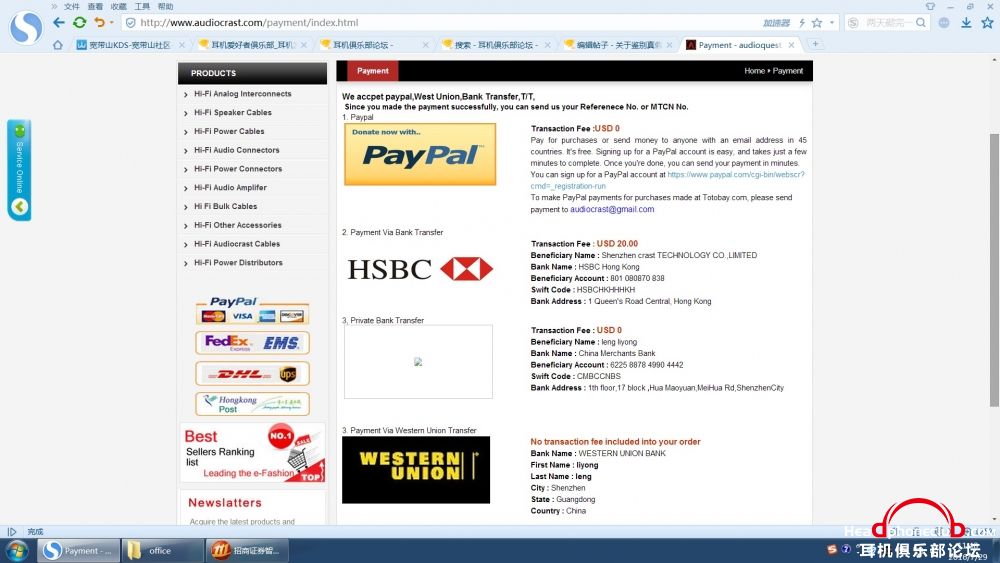The height and width of the screenshot is (563, 1000).
Task: Click the PayPal card logos badge in sidebar
Action: (x=252, y=311)
